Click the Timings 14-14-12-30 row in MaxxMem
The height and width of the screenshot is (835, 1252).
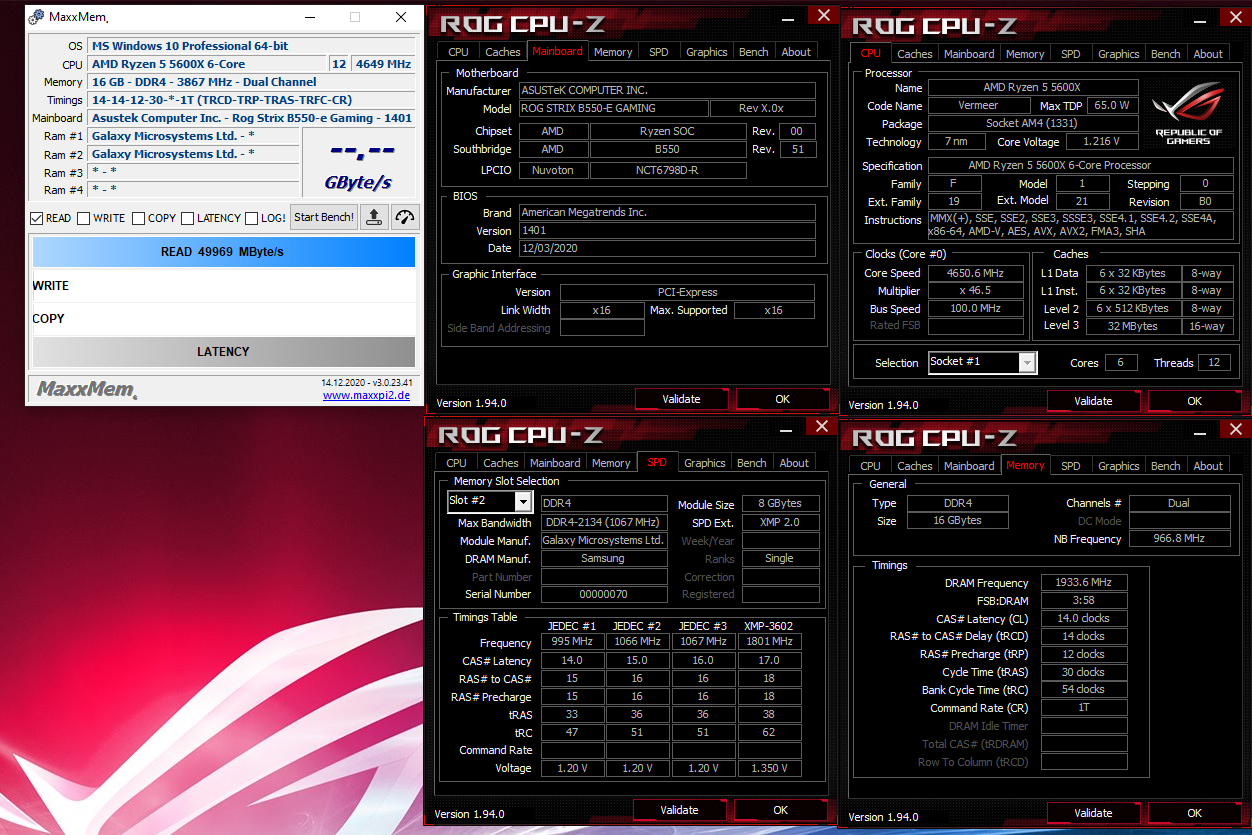[x=251, y=100]
